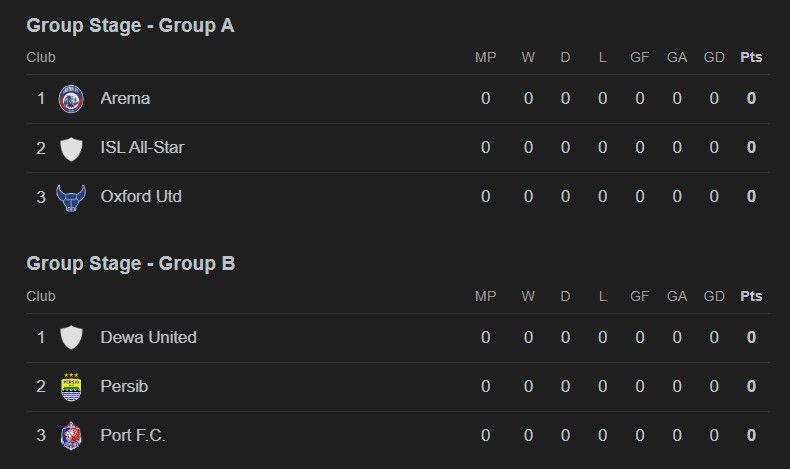
Task: Click the Persib club crest icon
Action: coord(71,387)
